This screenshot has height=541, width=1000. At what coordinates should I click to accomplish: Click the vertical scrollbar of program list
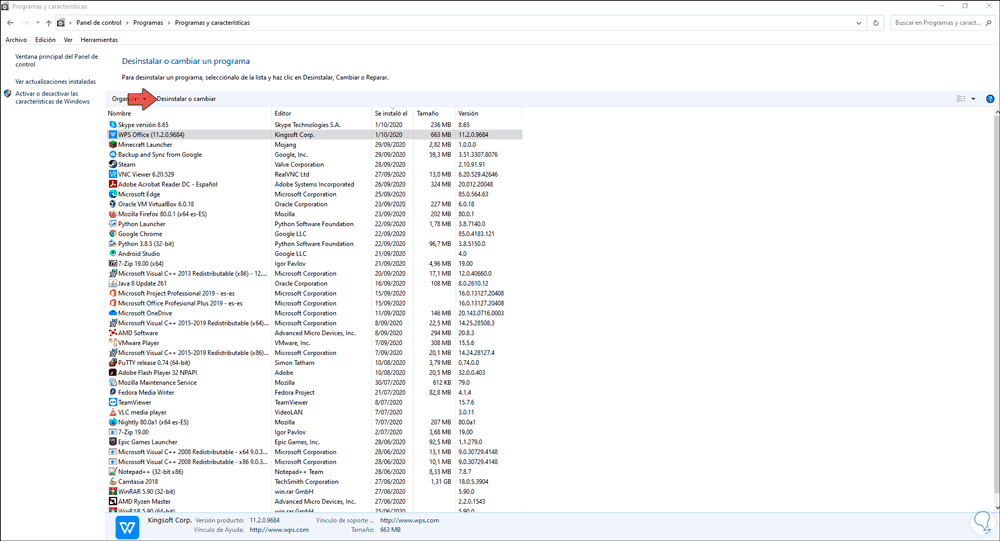pos(996,306)
